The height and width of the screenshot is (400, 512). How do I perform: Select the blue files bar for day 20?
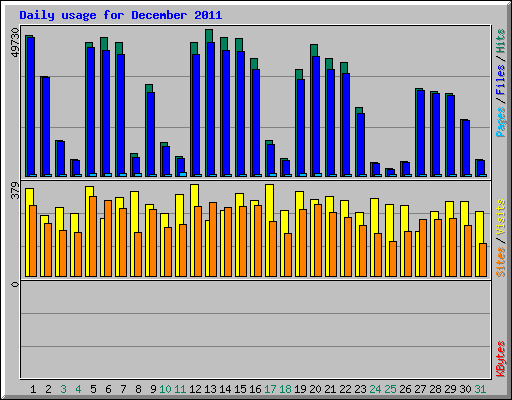tap(316, 116)
